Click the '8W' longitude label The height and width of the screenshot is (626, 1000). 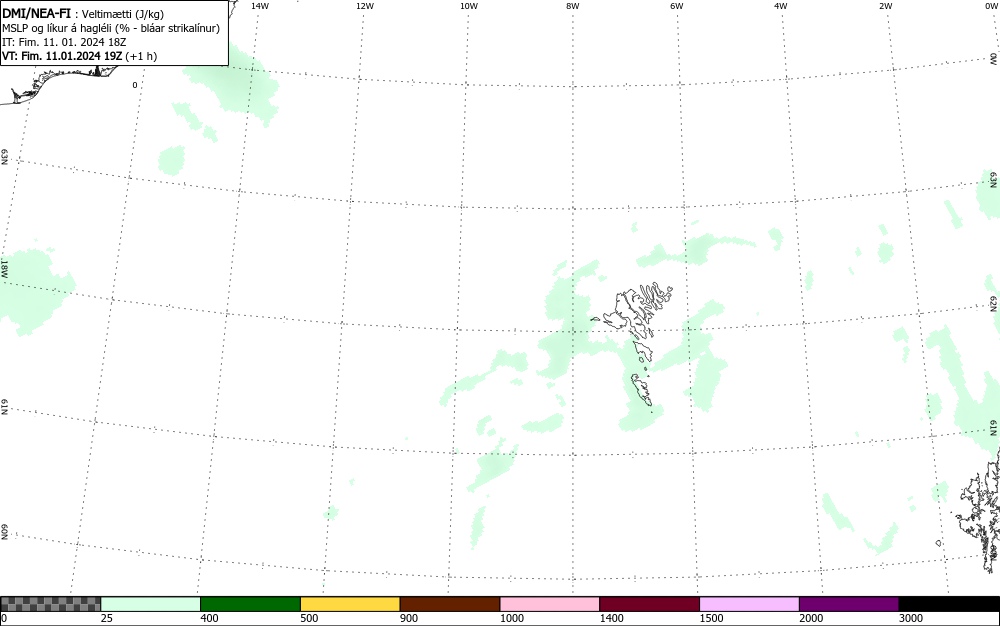point(572,6)
